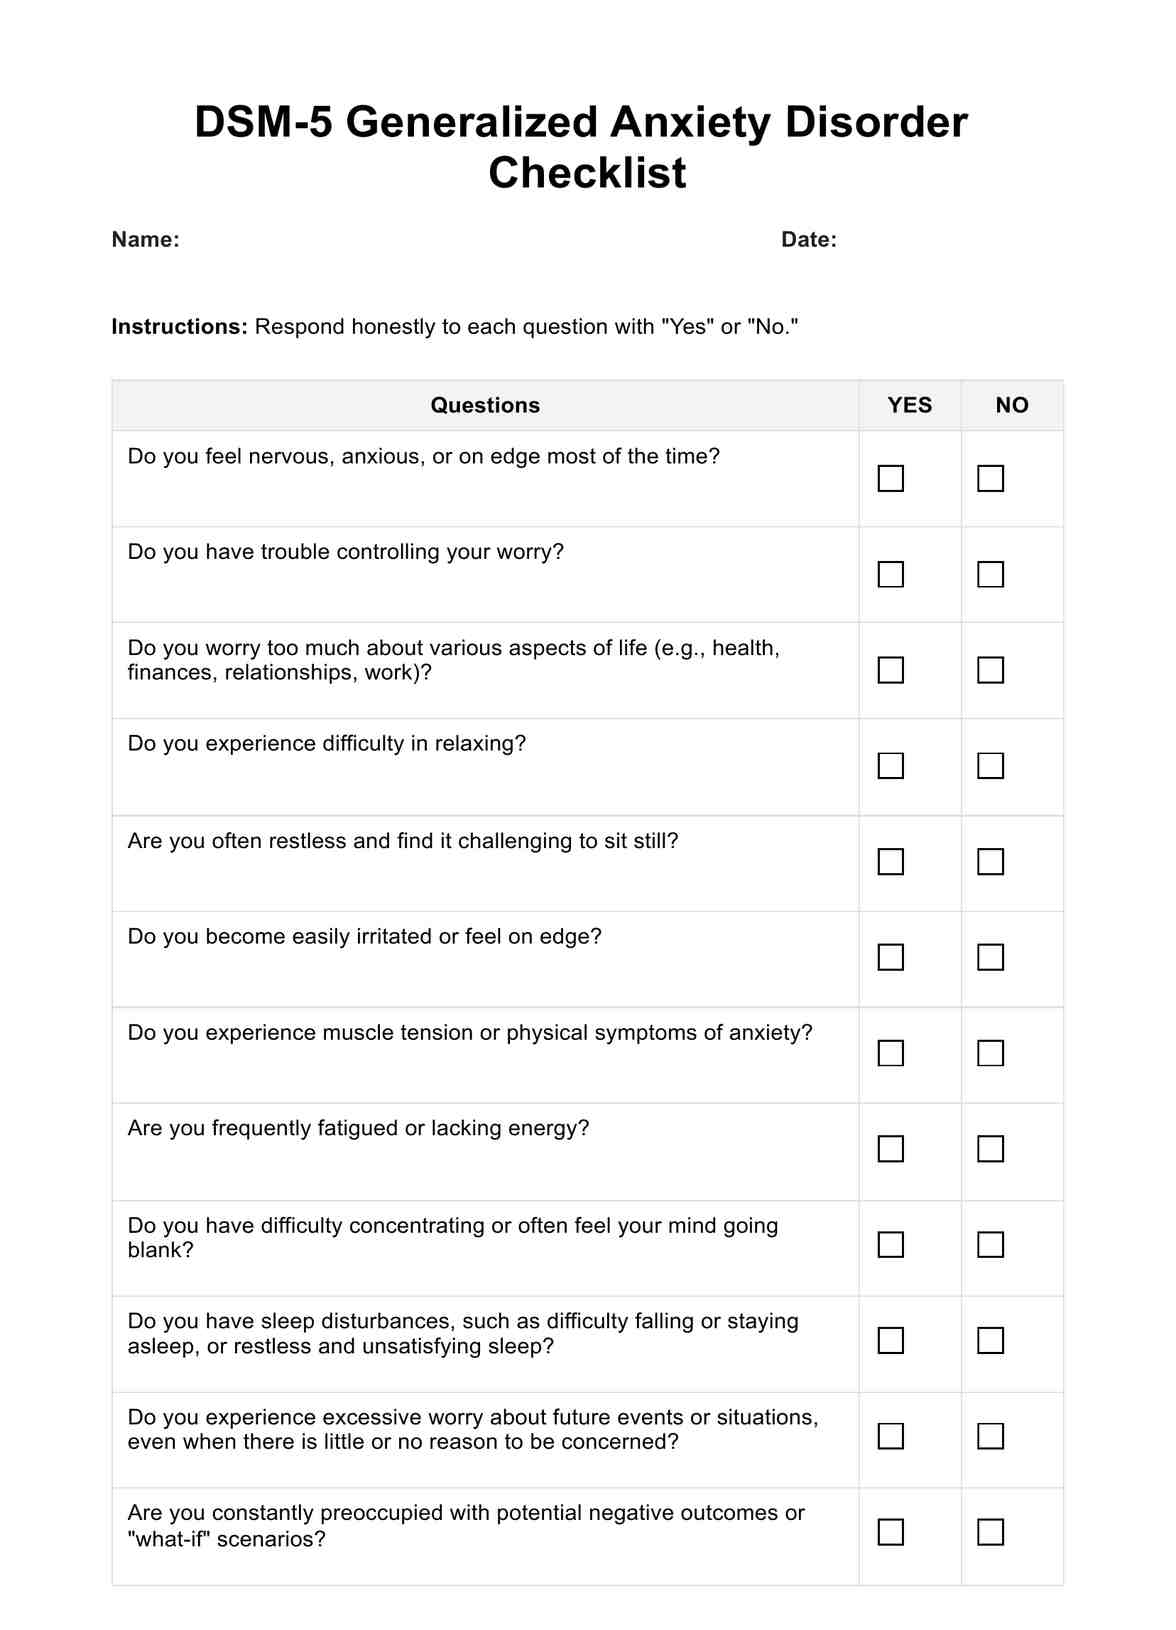Click the Questions column header
1176x1630 pixels.
point(485,405)
